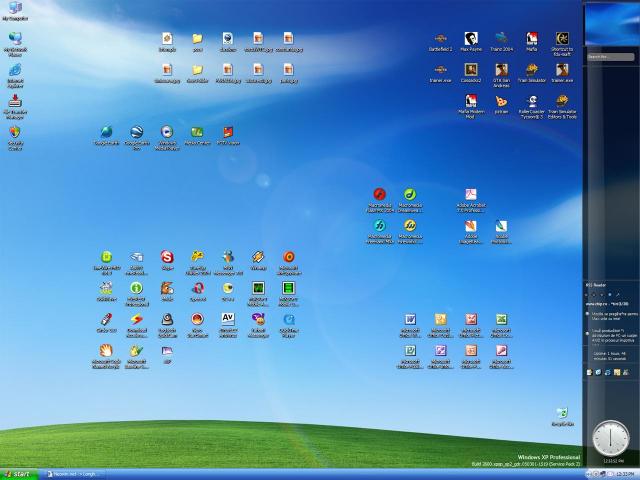The image size is (640, 480).
Task: Start GTA San Andreas shortcut
Action: (501, 76)
